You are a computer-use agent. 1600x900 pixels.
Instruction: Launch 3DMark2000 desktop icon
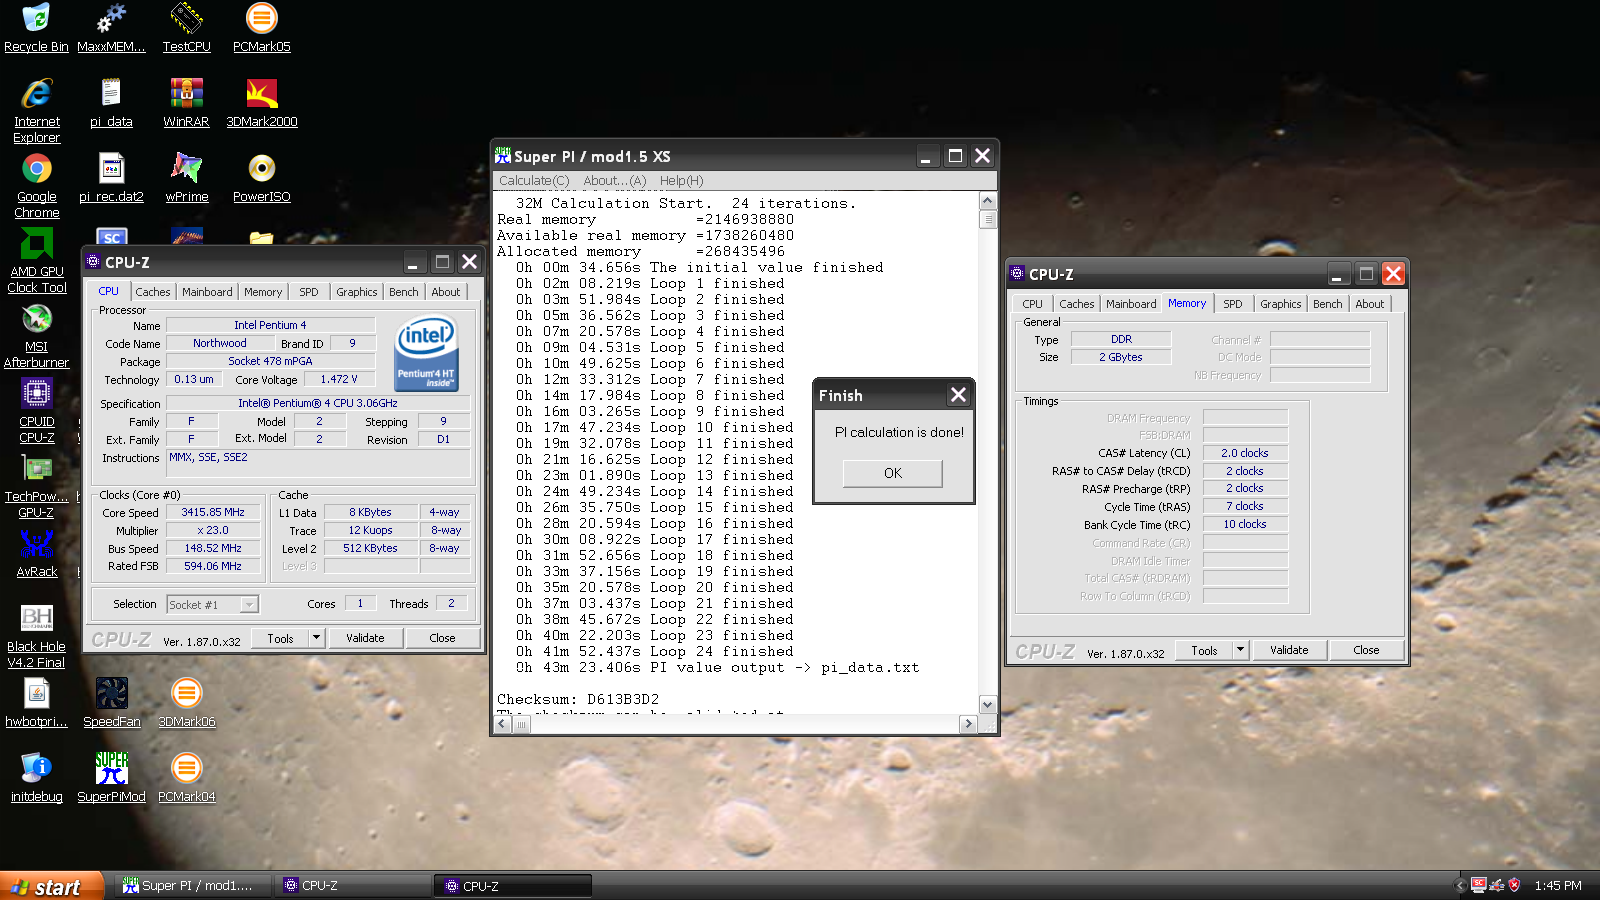[x=261, y=104]
